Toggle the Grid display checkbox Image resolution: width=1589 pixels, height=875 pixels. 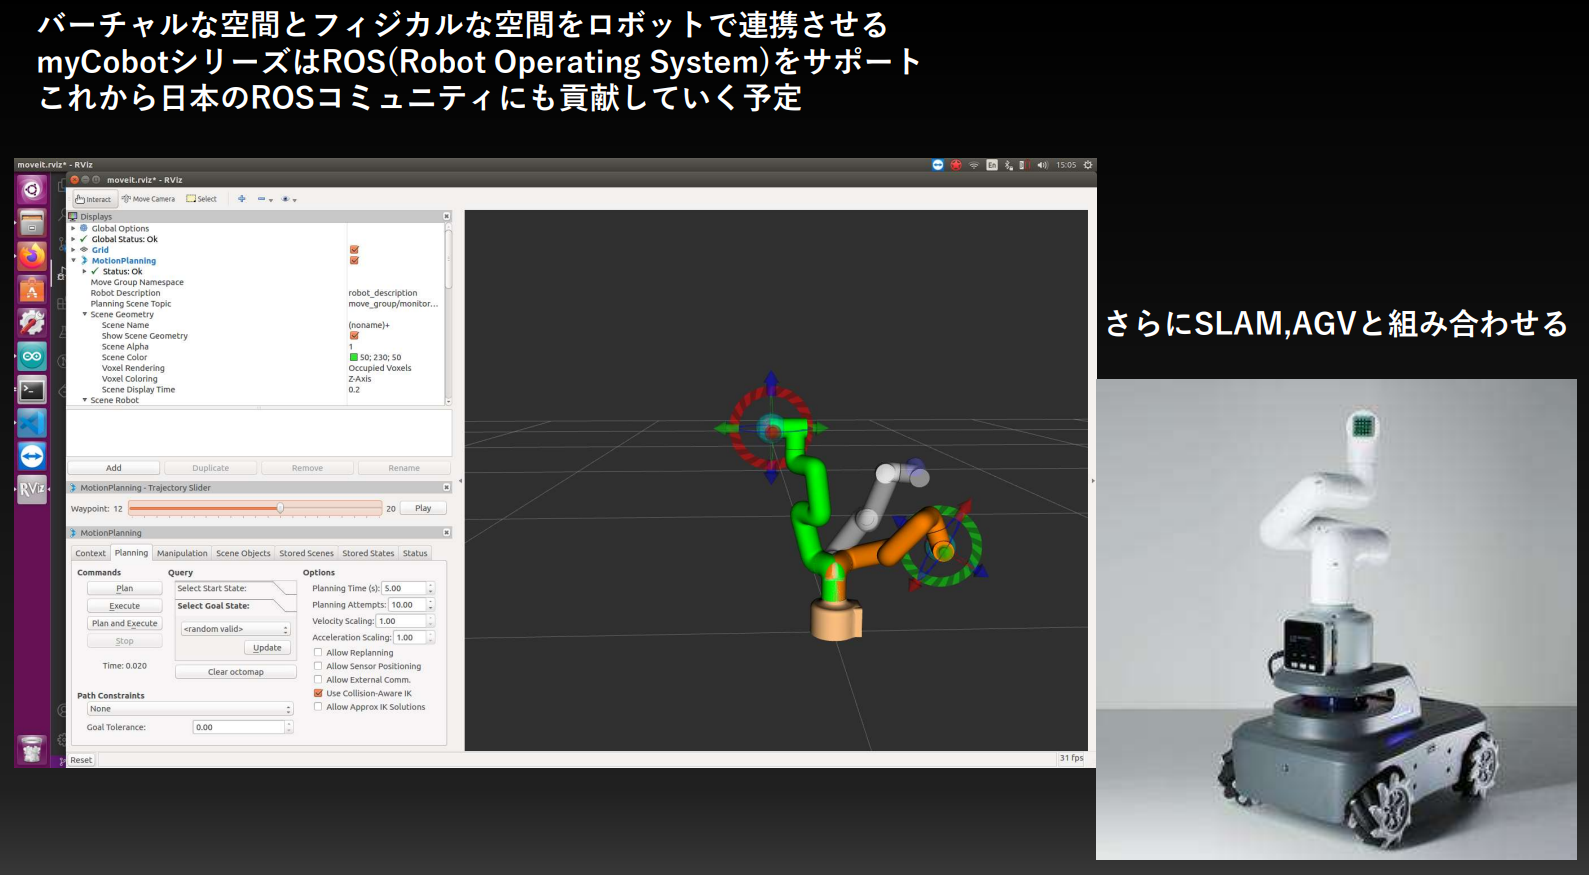(354, 250)
